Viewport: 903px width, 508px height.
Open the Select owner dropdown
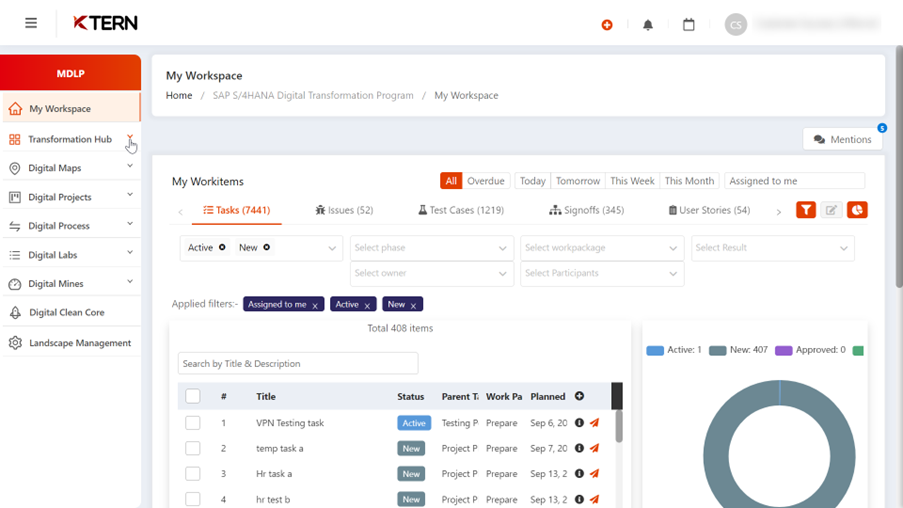coord(431,273)
